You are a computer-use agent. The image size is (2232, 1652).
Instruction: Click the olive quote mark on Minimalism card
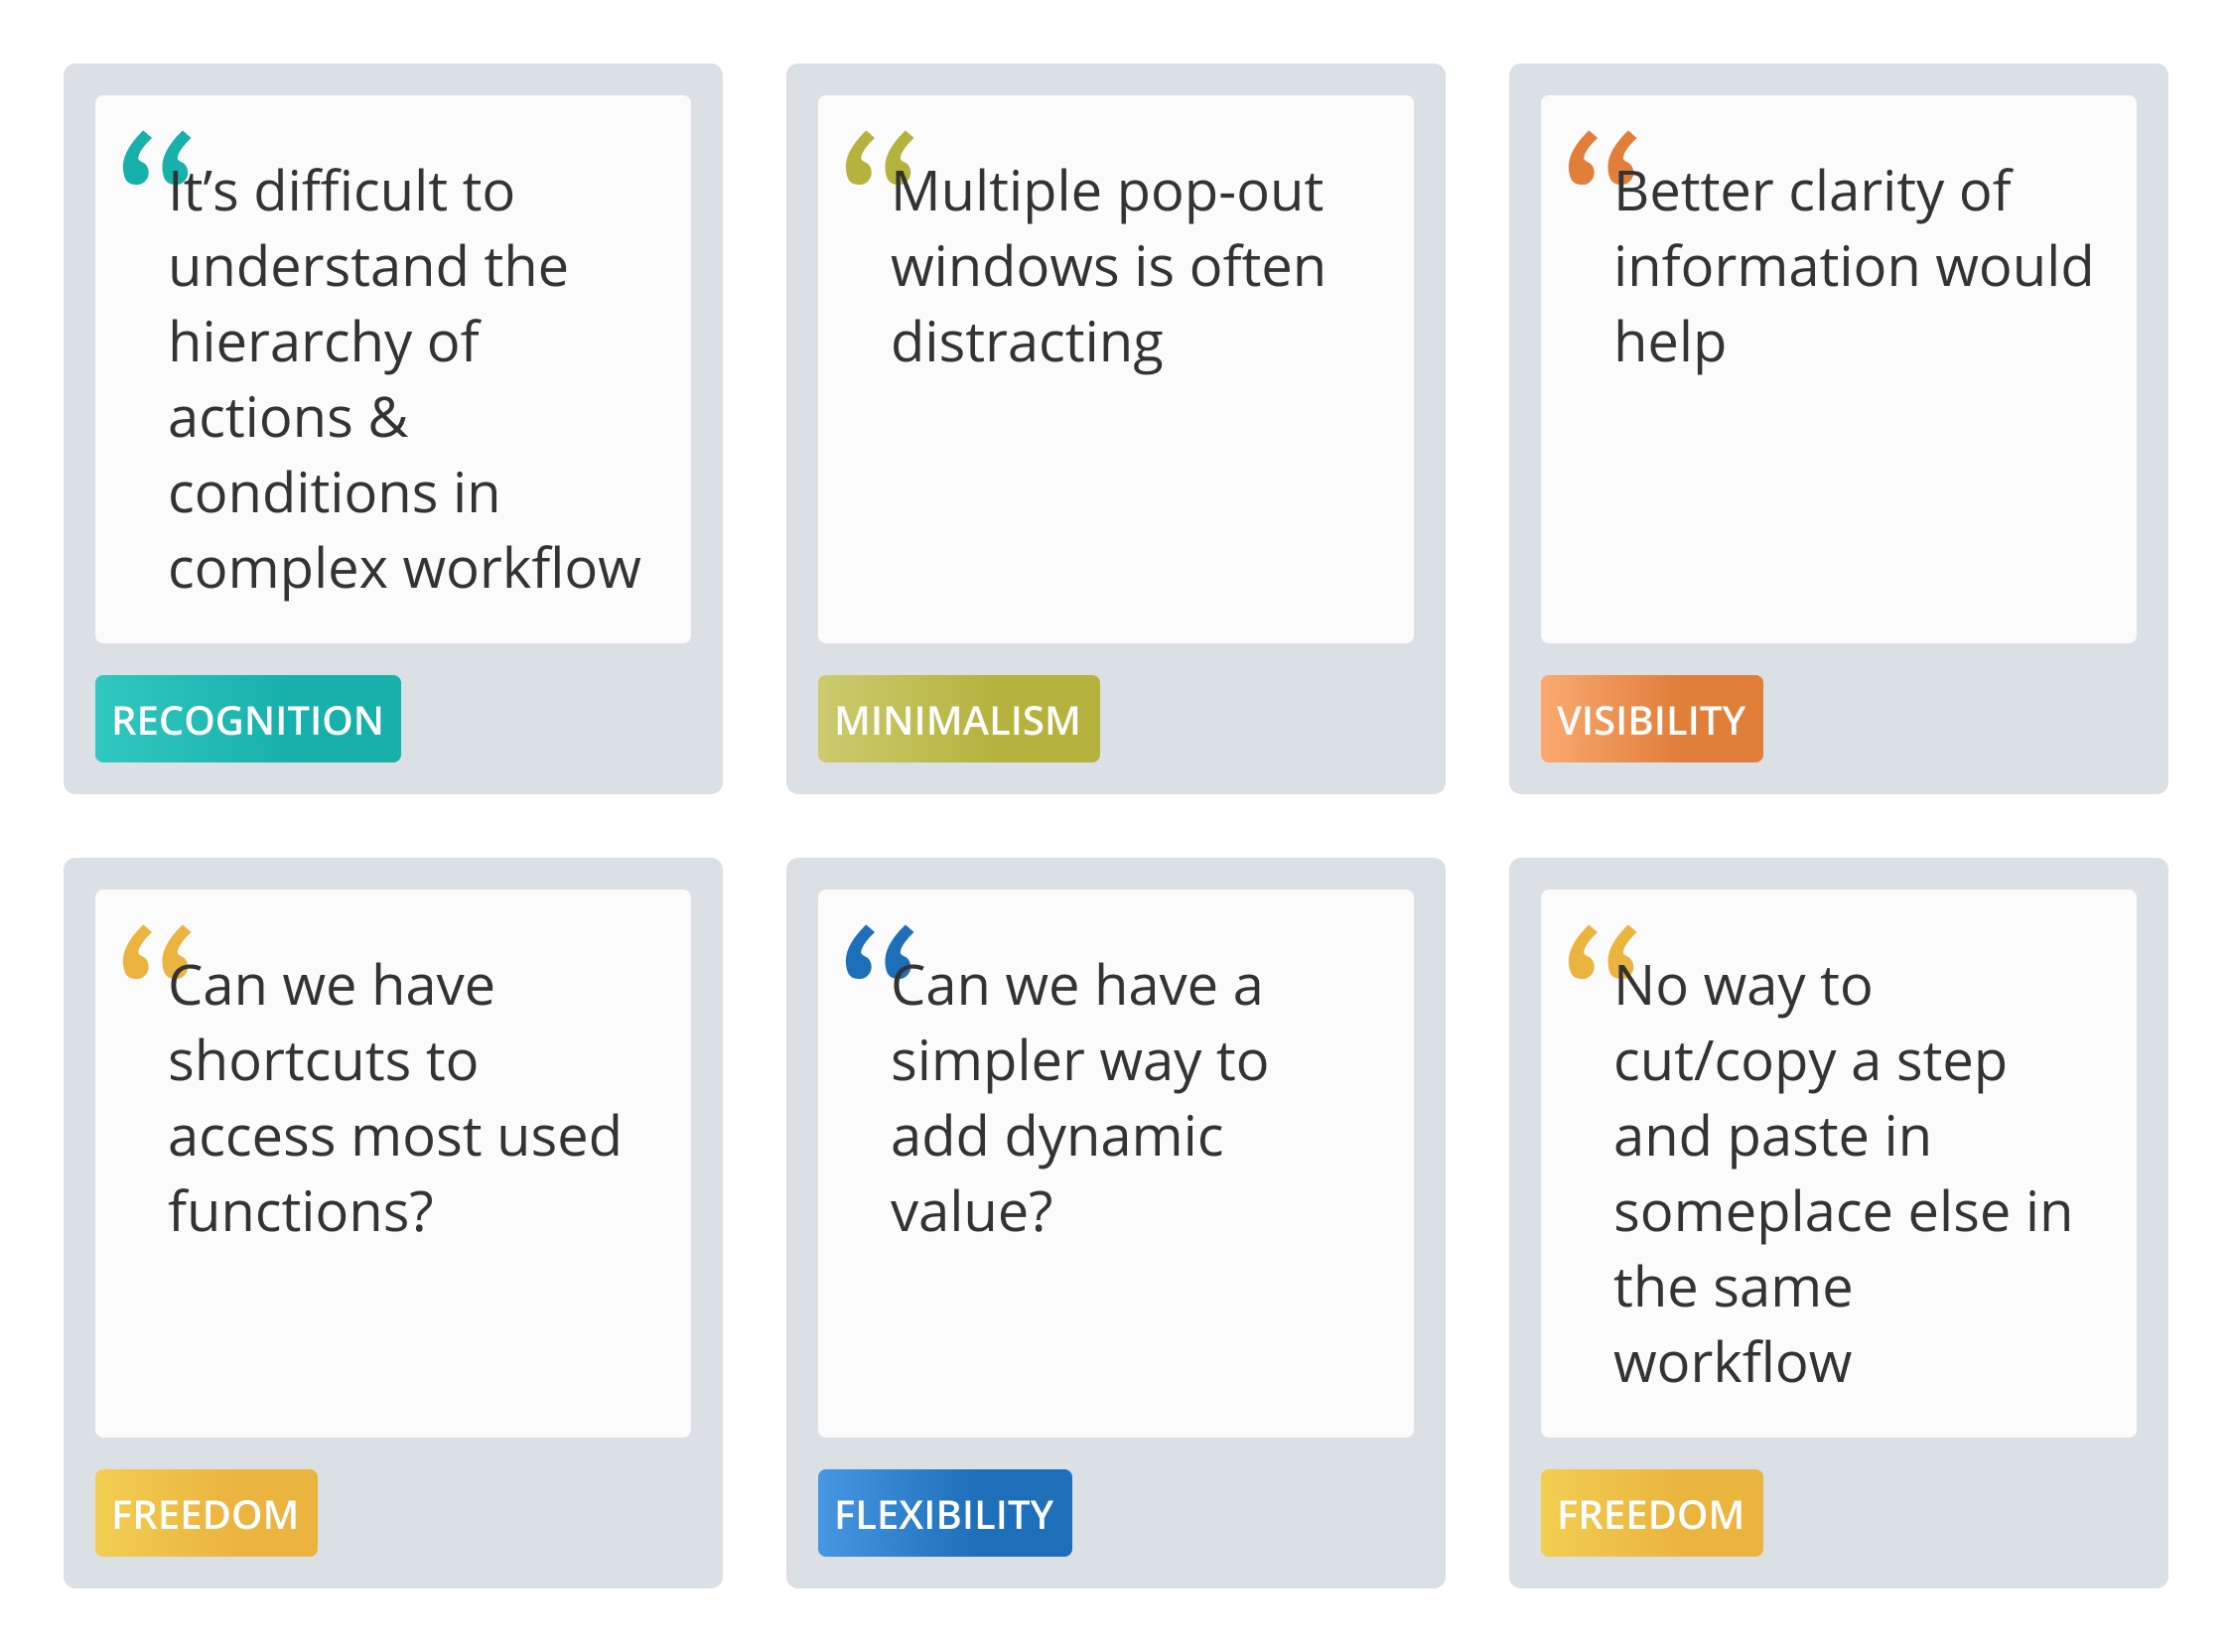(x=880, y=158)
